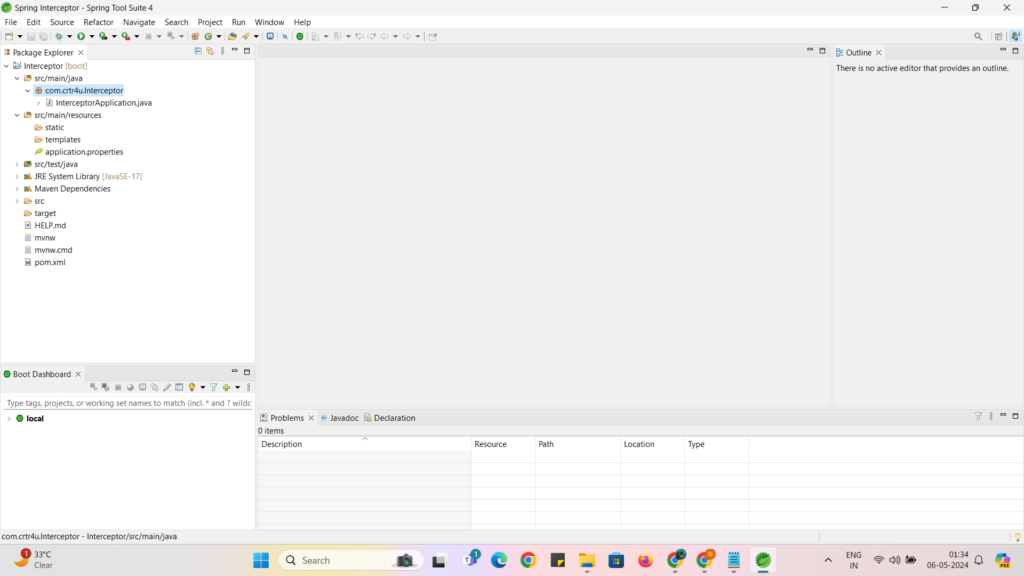1024x576 pixels.
Task: Expand Maven Dependencies node
Action: [x=17, y=189]
